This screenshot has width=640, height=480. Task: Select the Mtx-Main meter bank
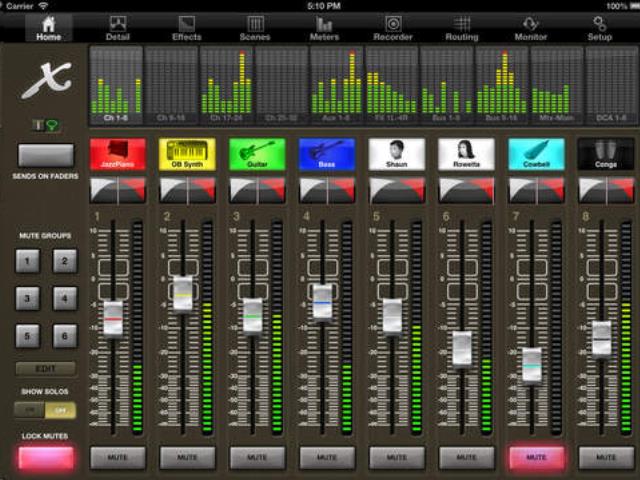tap(557, 85)
